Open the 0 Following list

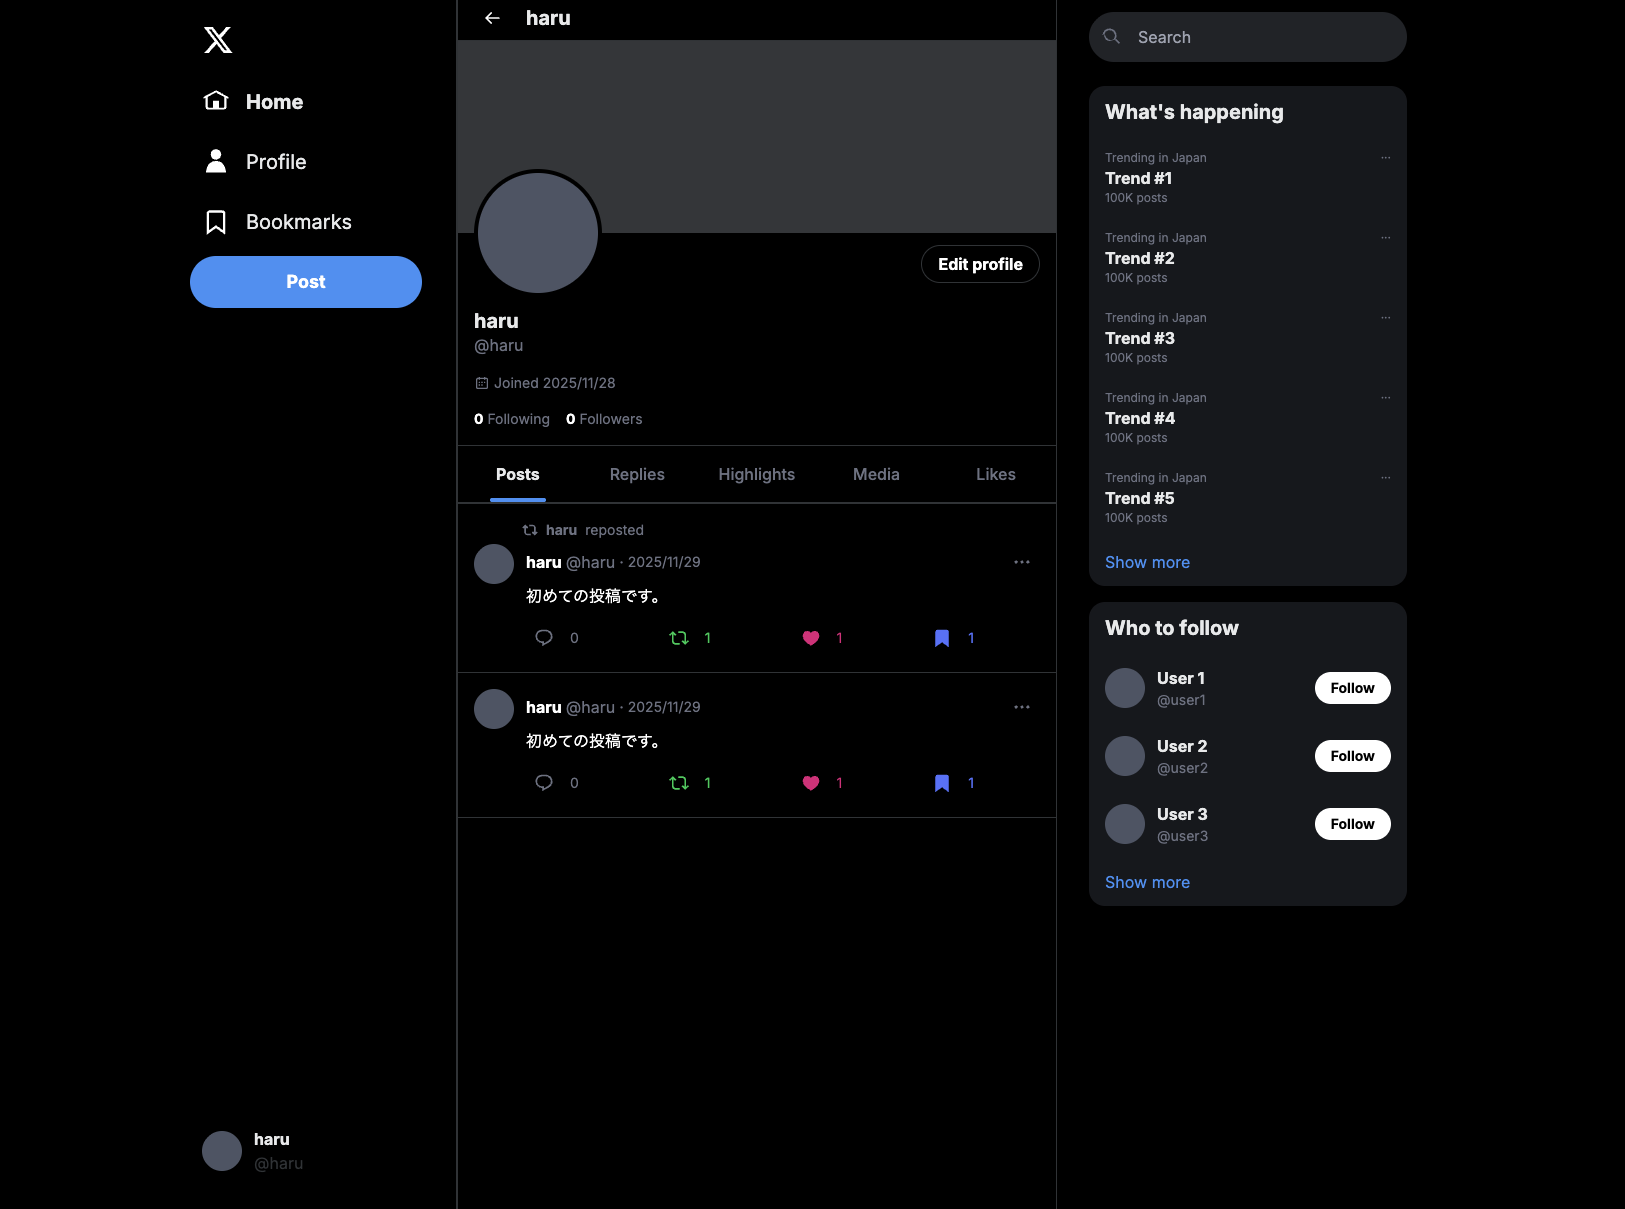[x=512, y=419]
